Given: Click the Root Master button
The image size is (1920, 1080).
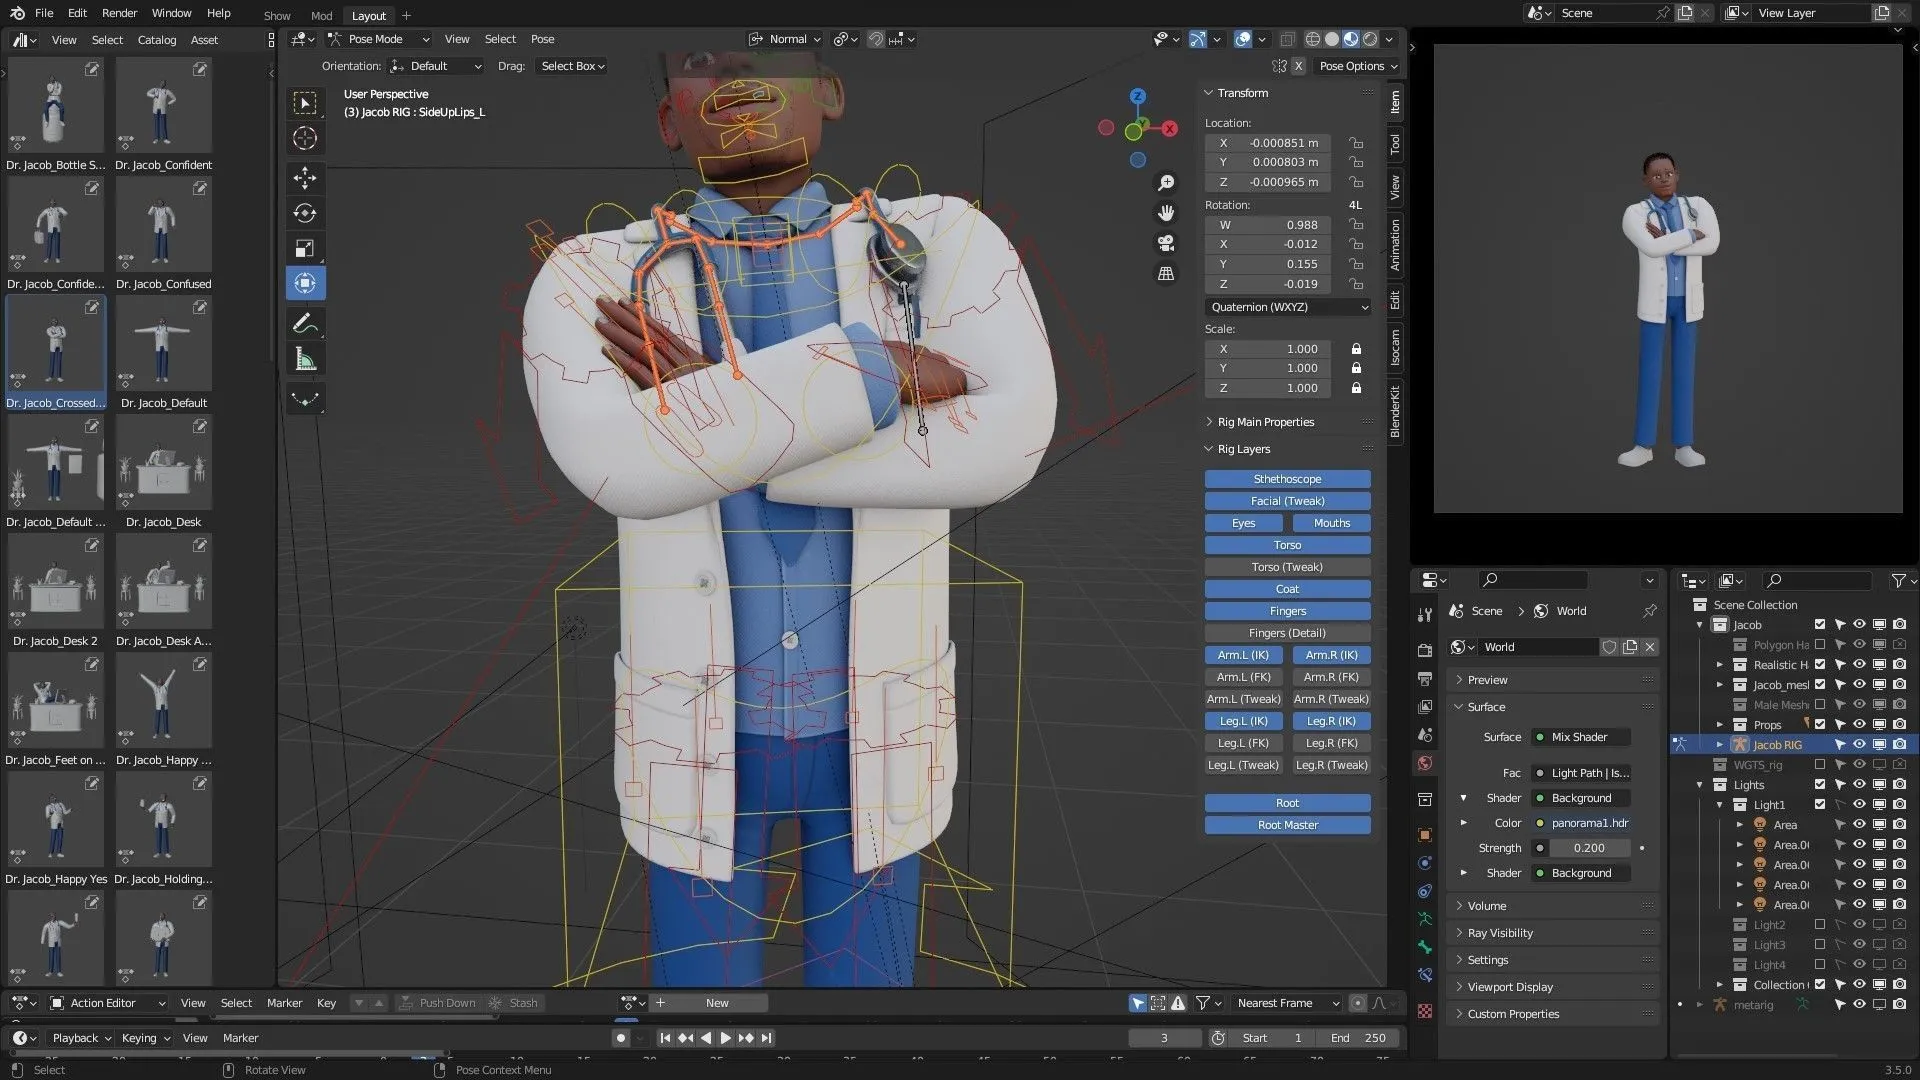Looking at the screenshot, I should (x=1287, y=825).
